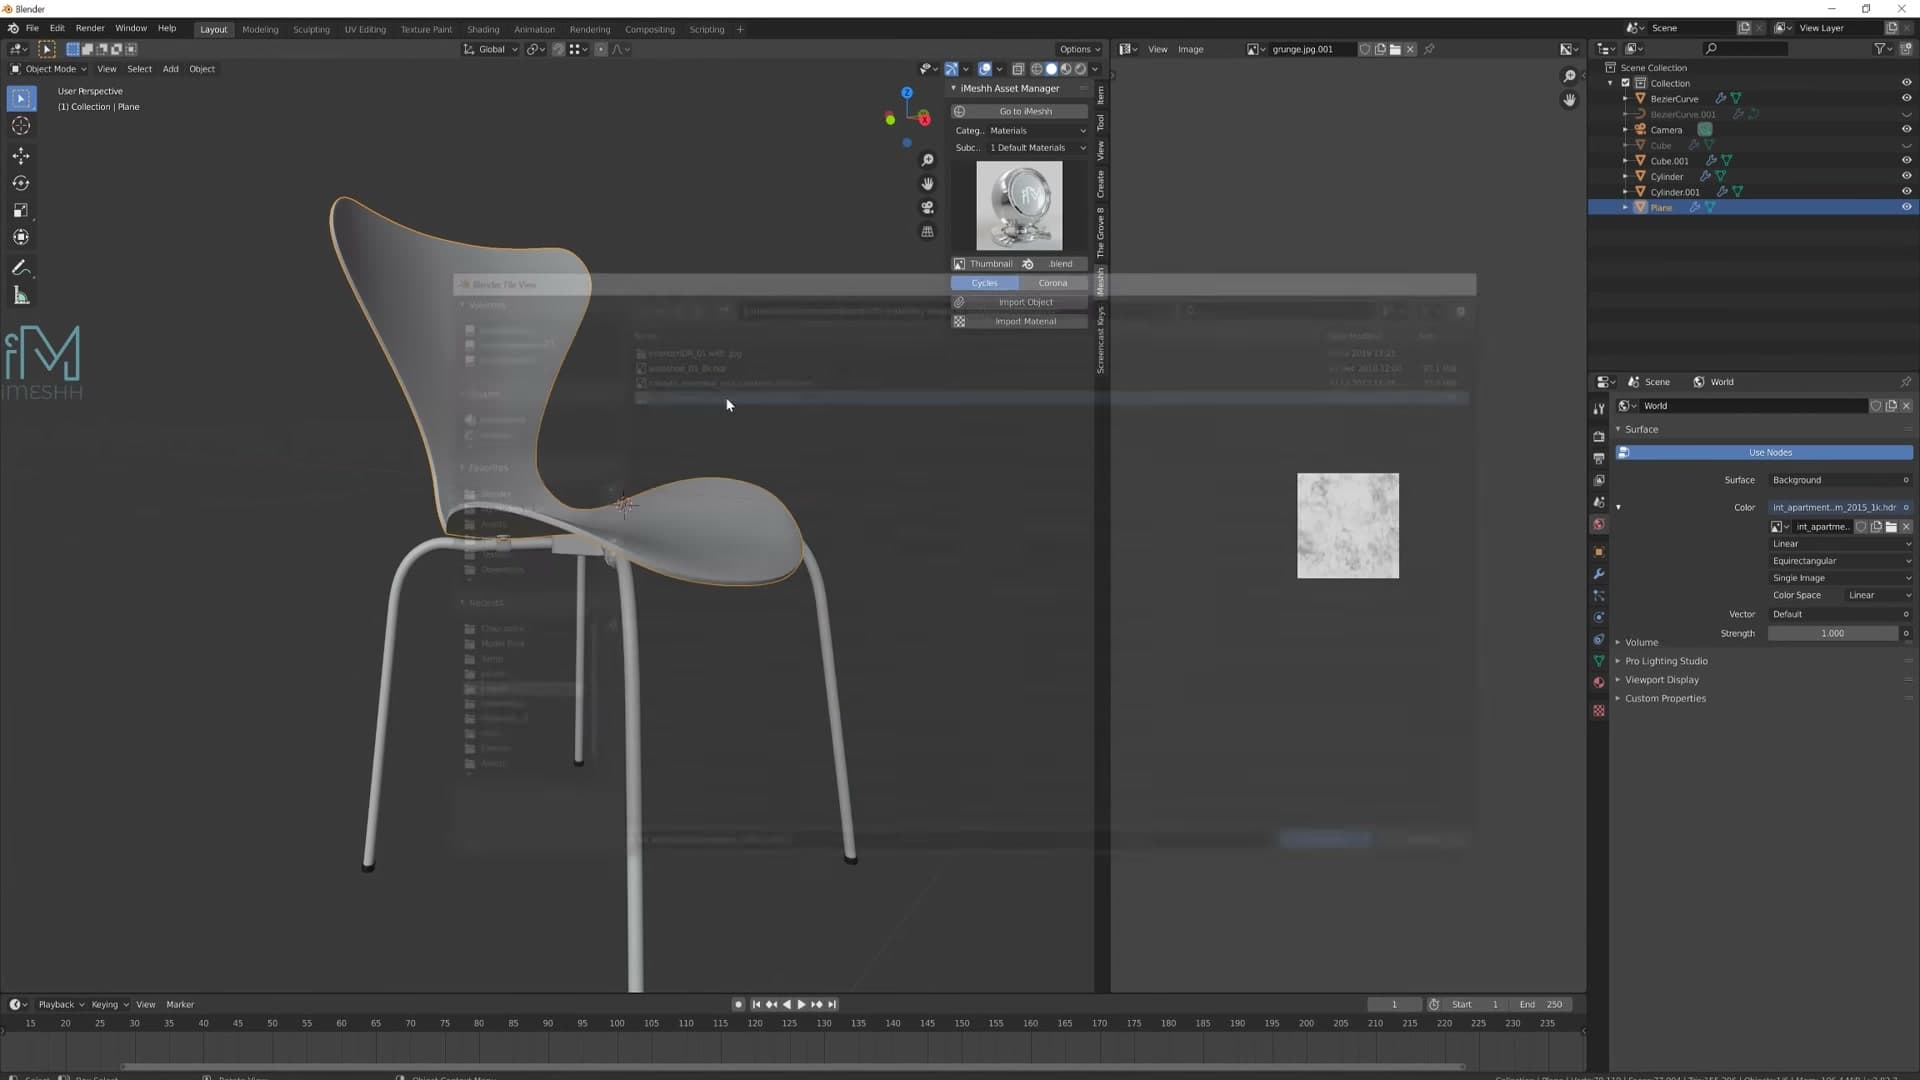Select solid viewport shading mode

point(1051,69)
